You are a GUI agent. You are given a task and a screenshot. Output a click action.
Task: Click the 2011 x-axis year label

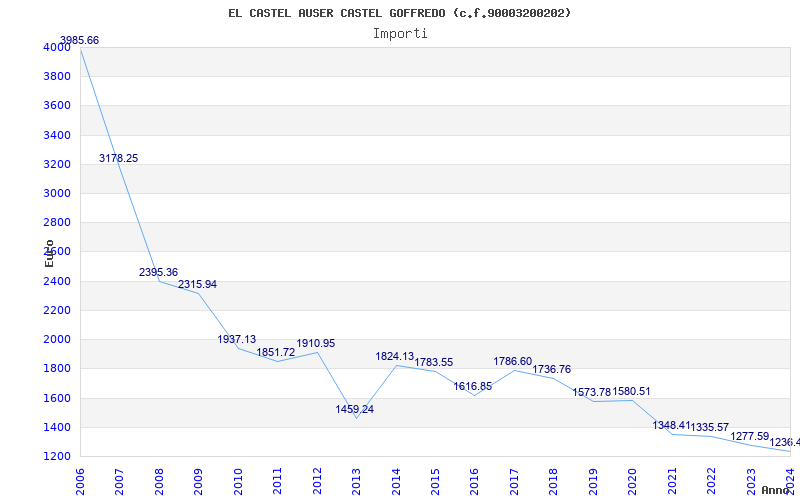(277, 482)
